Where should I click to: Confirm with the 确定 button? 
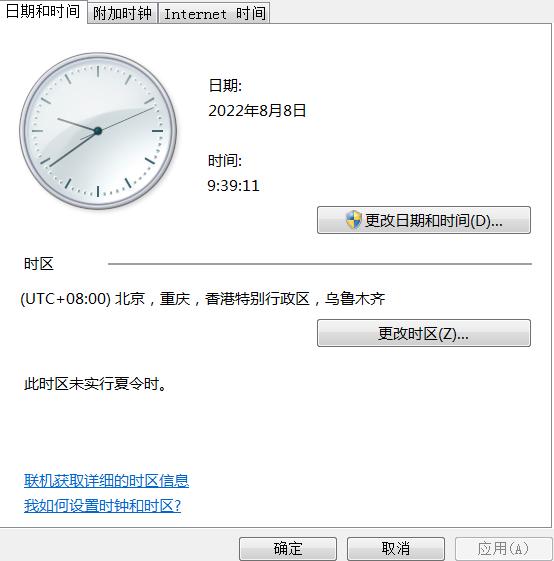(288, 548)
